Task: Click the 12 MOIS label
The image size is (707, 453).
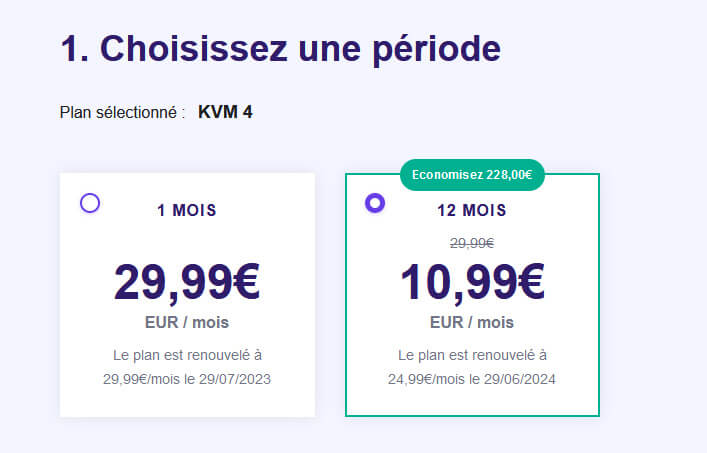Action: tap(472, 210)
